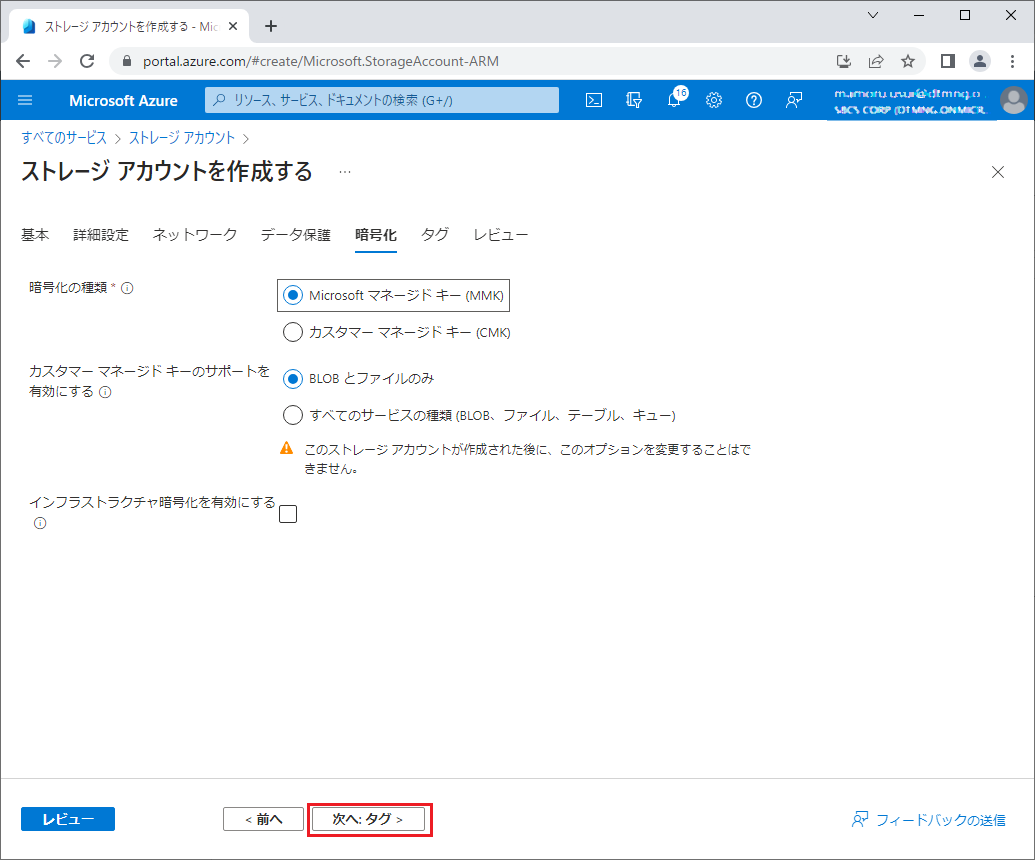Open a new browser tab
The image size is (1035, 860).
pyautogui.click(x=271, y=26)
